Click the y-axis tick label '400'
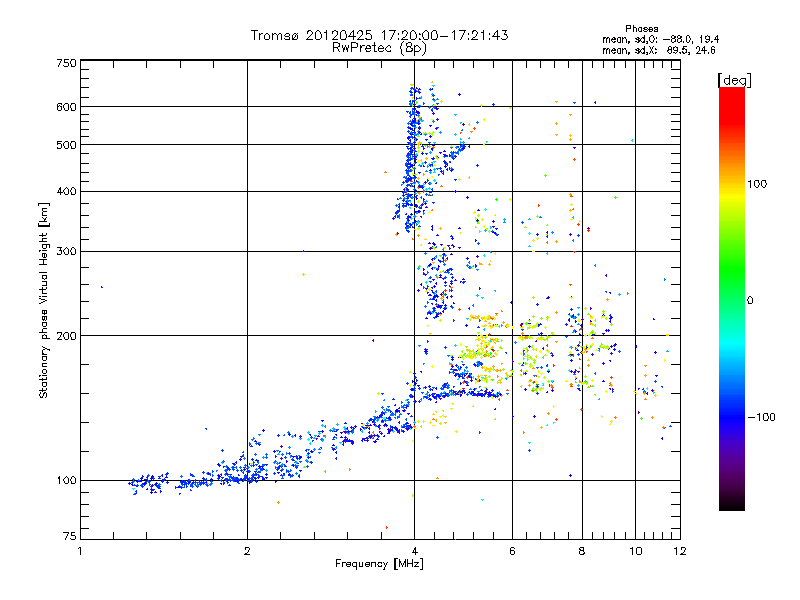The image size is (800, 600). tap(67, 192)
